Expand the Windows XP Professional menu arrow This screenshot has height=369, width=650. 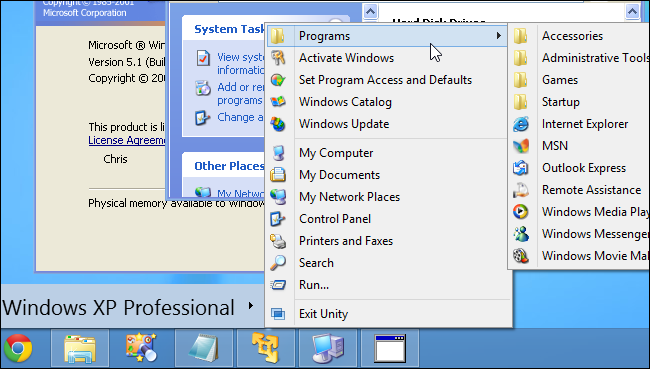pyautogui.click(x=251, y=306)
